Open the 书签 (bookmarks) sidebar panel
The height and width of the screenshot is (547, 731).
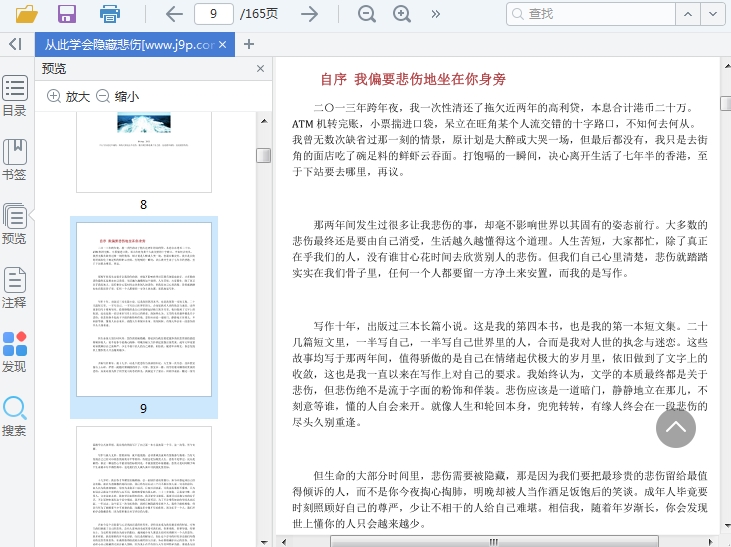15,160
